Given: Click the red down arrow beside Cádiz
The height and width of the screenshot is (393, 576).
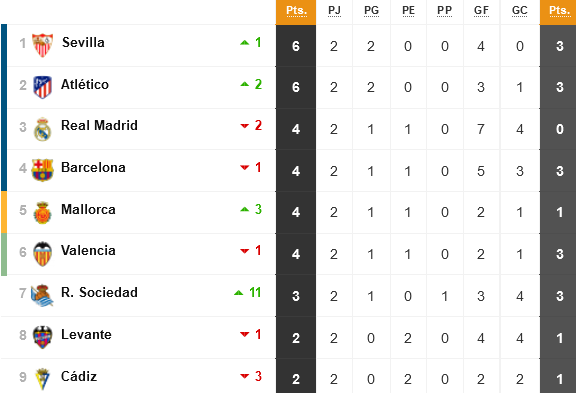Looking at the screenshot, I should point(245,376).
